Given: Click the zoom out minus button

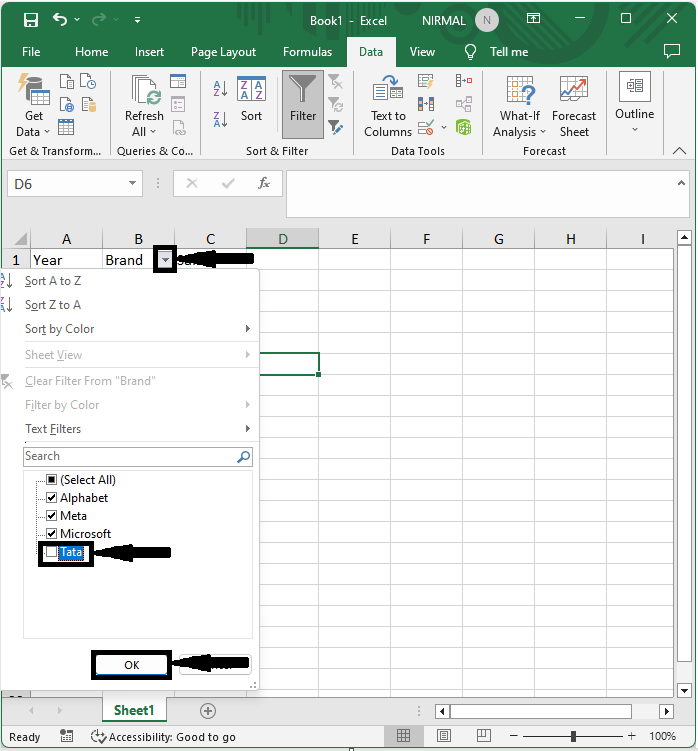Looking at the screenshot, I should [514, 736].
